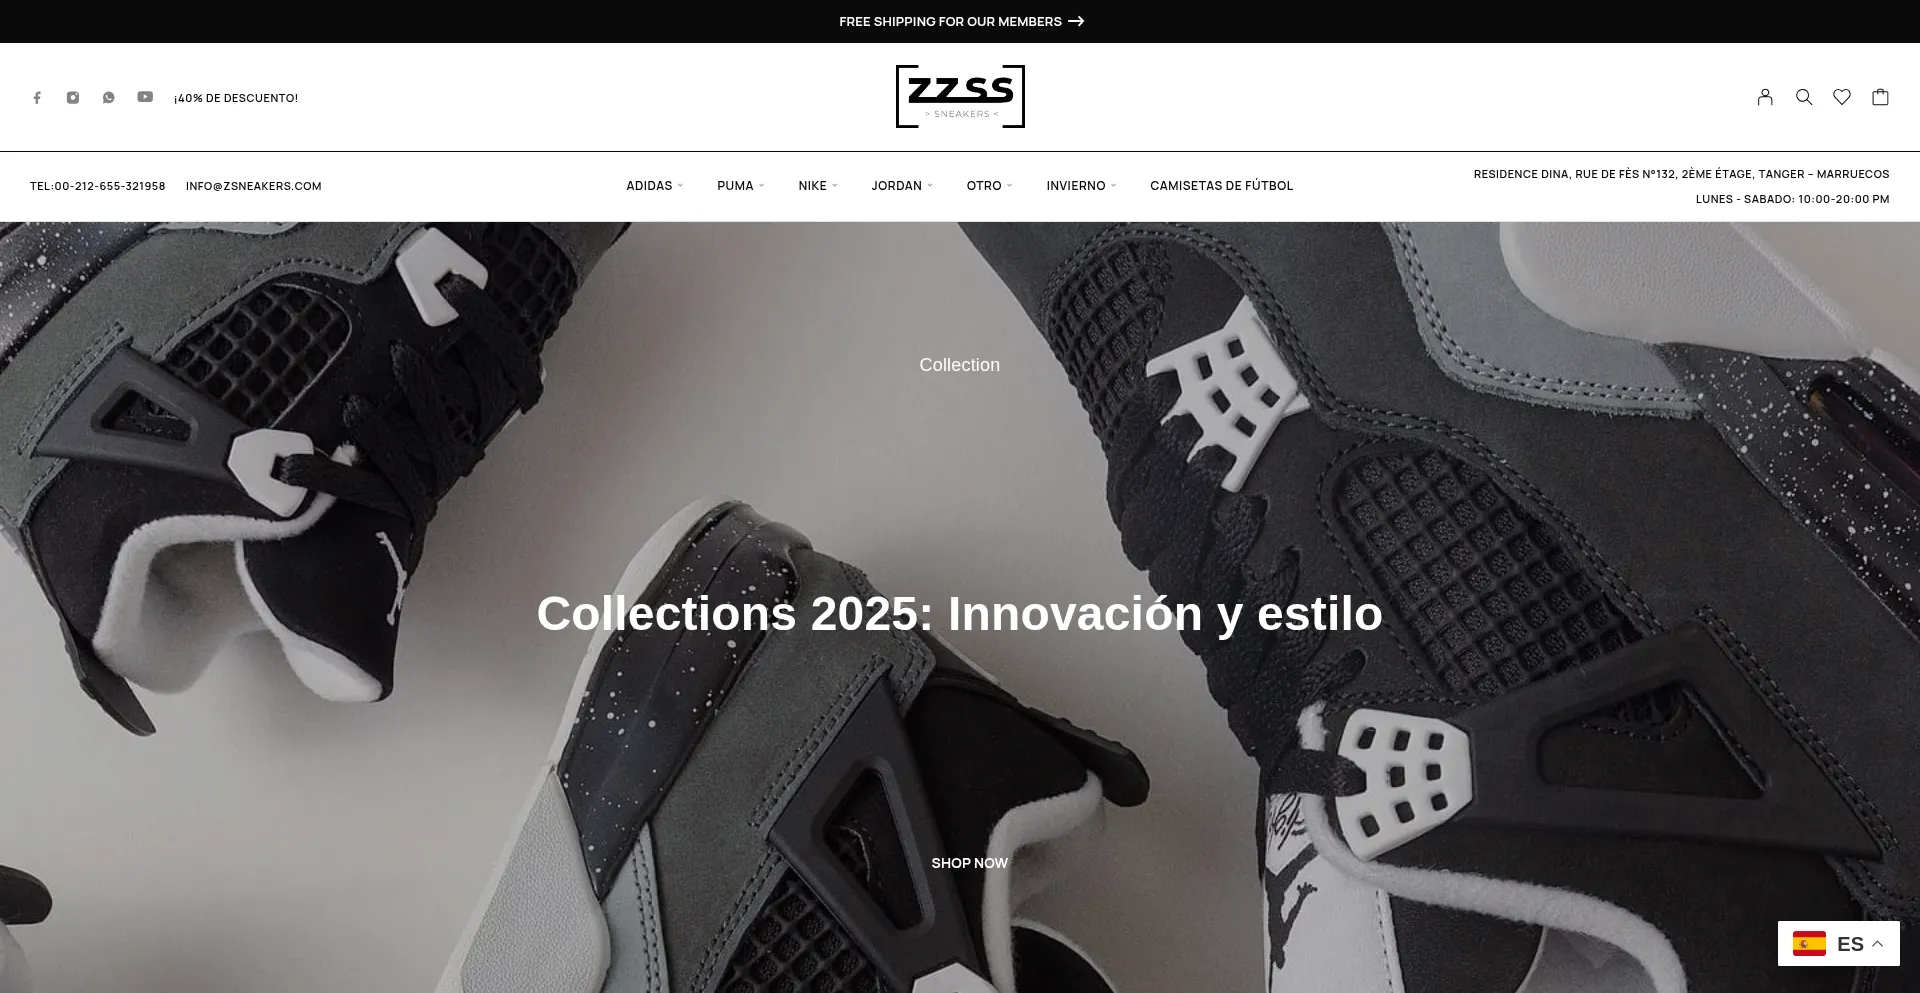The width and height of the screenshot is (1920, 993).
Task: Open the YouTube channel icon
Action: [145, 97]
